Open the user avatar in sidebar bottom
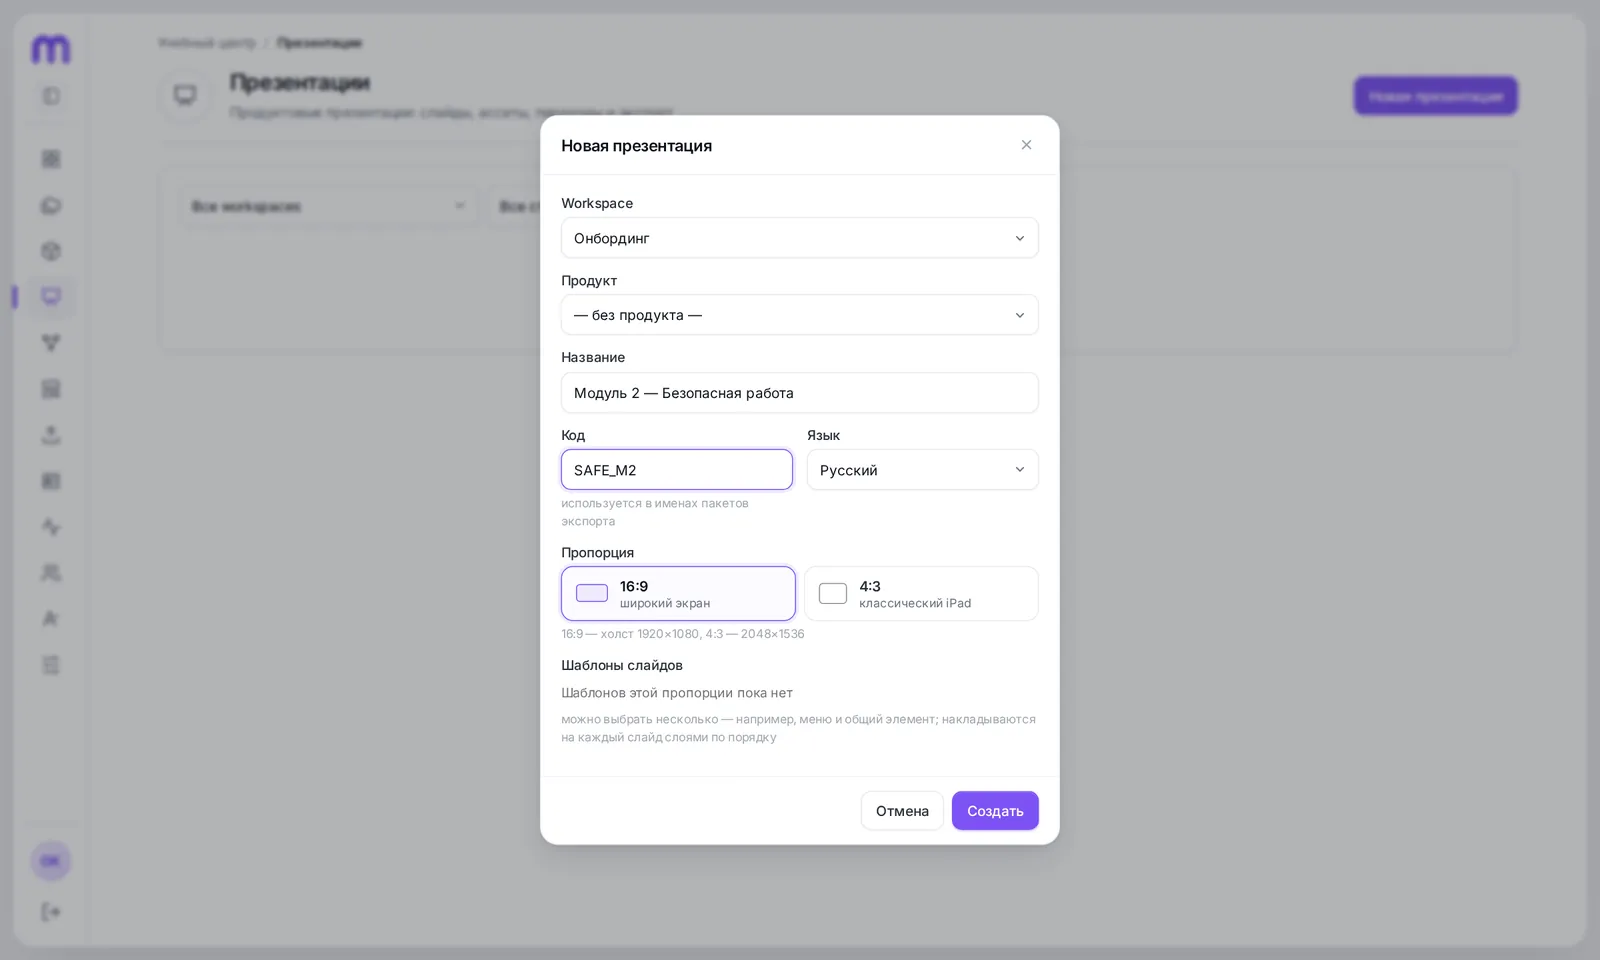Screen dimensions: 1600x960 click(x=51, y=861)
